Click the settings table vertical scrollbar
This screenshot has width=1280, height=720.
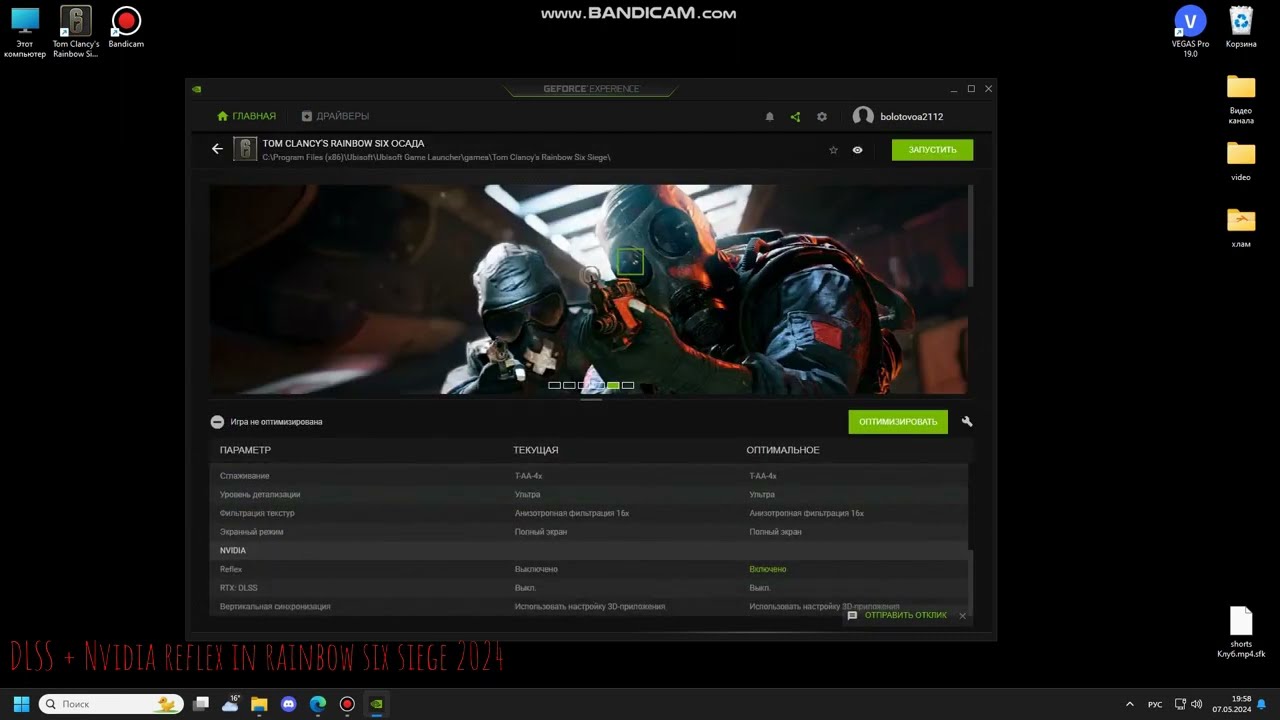tap(970, 580)
